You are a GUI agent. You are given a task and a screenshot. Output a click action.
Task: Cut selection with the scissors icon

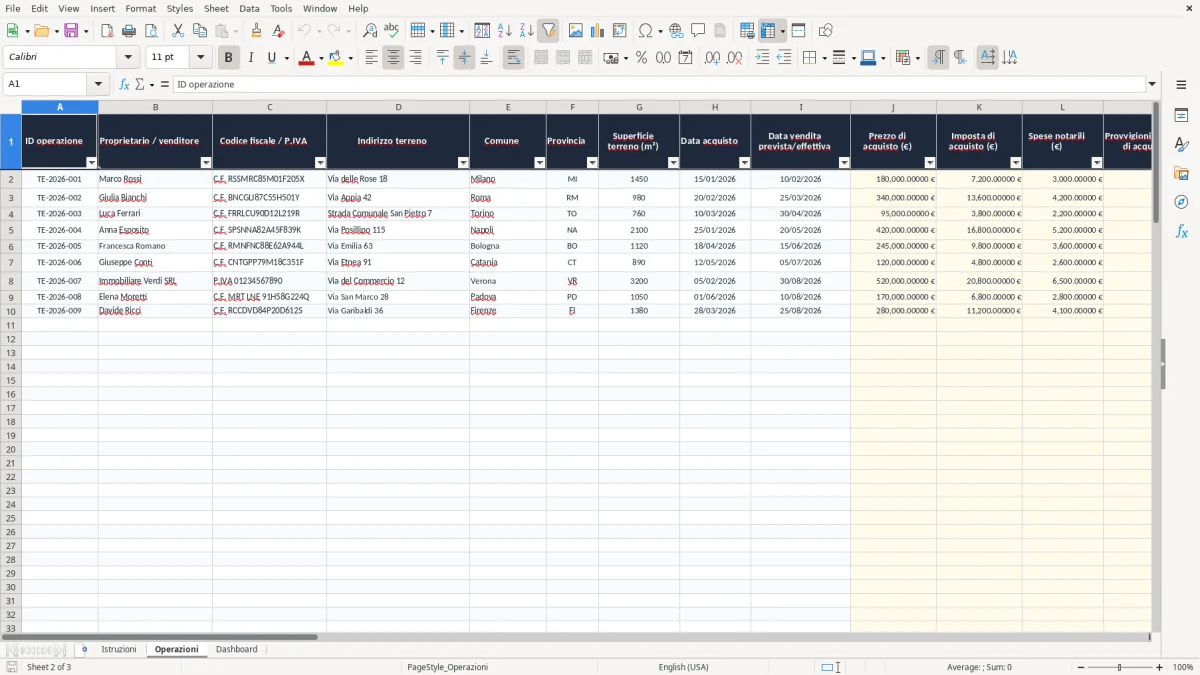[178, 31]
